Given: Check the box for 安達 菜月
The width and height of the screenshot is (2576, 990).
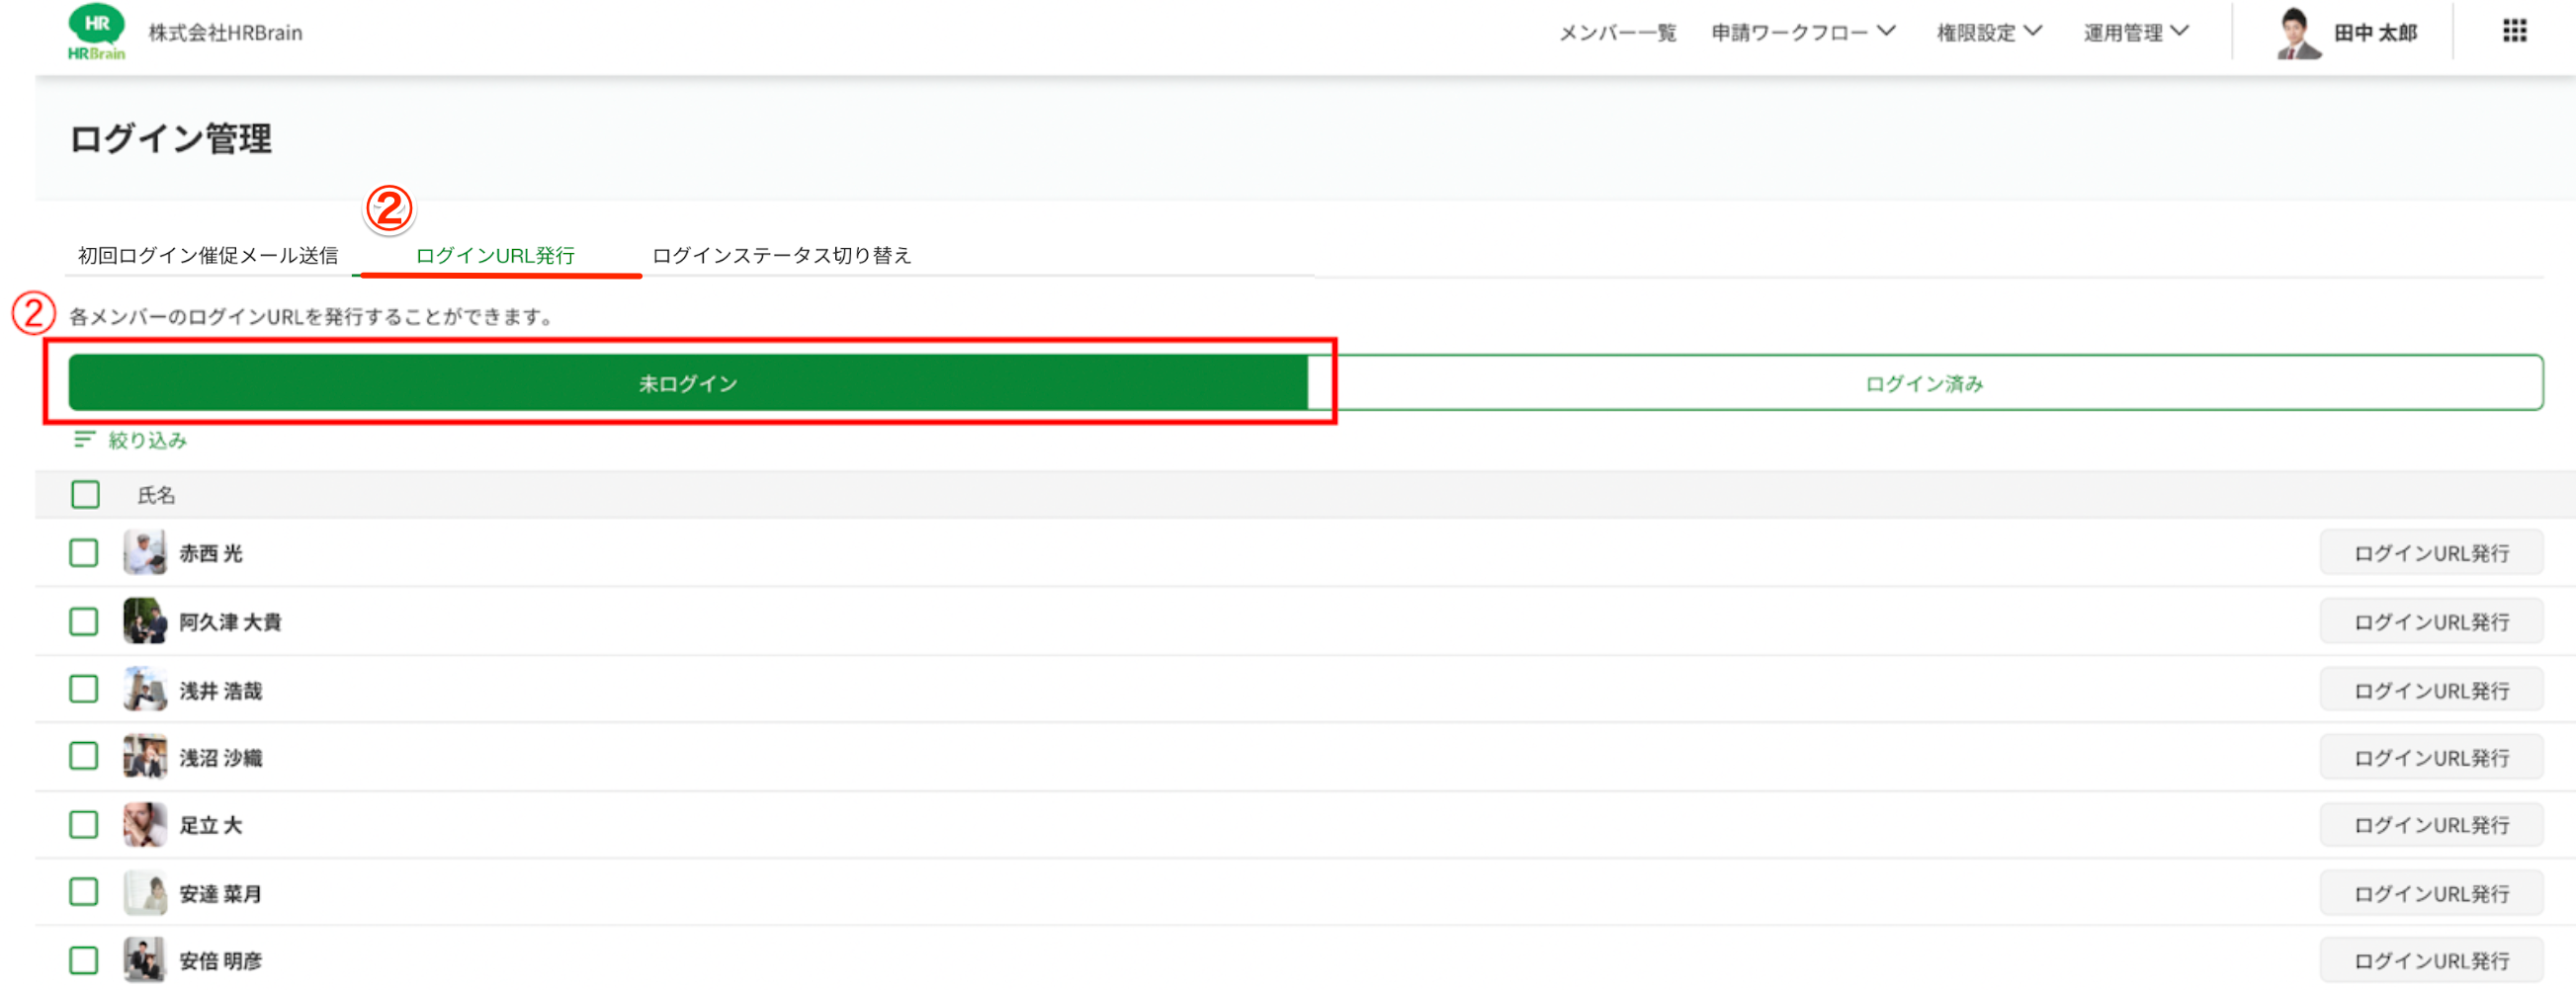Looking at the screenshot, I should (84, 892).
